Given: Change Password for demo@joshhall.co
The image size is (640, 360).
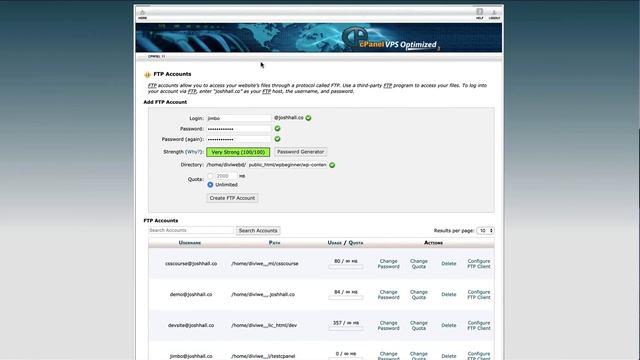Looking at the screenshot, I should (x=389, y=295).
